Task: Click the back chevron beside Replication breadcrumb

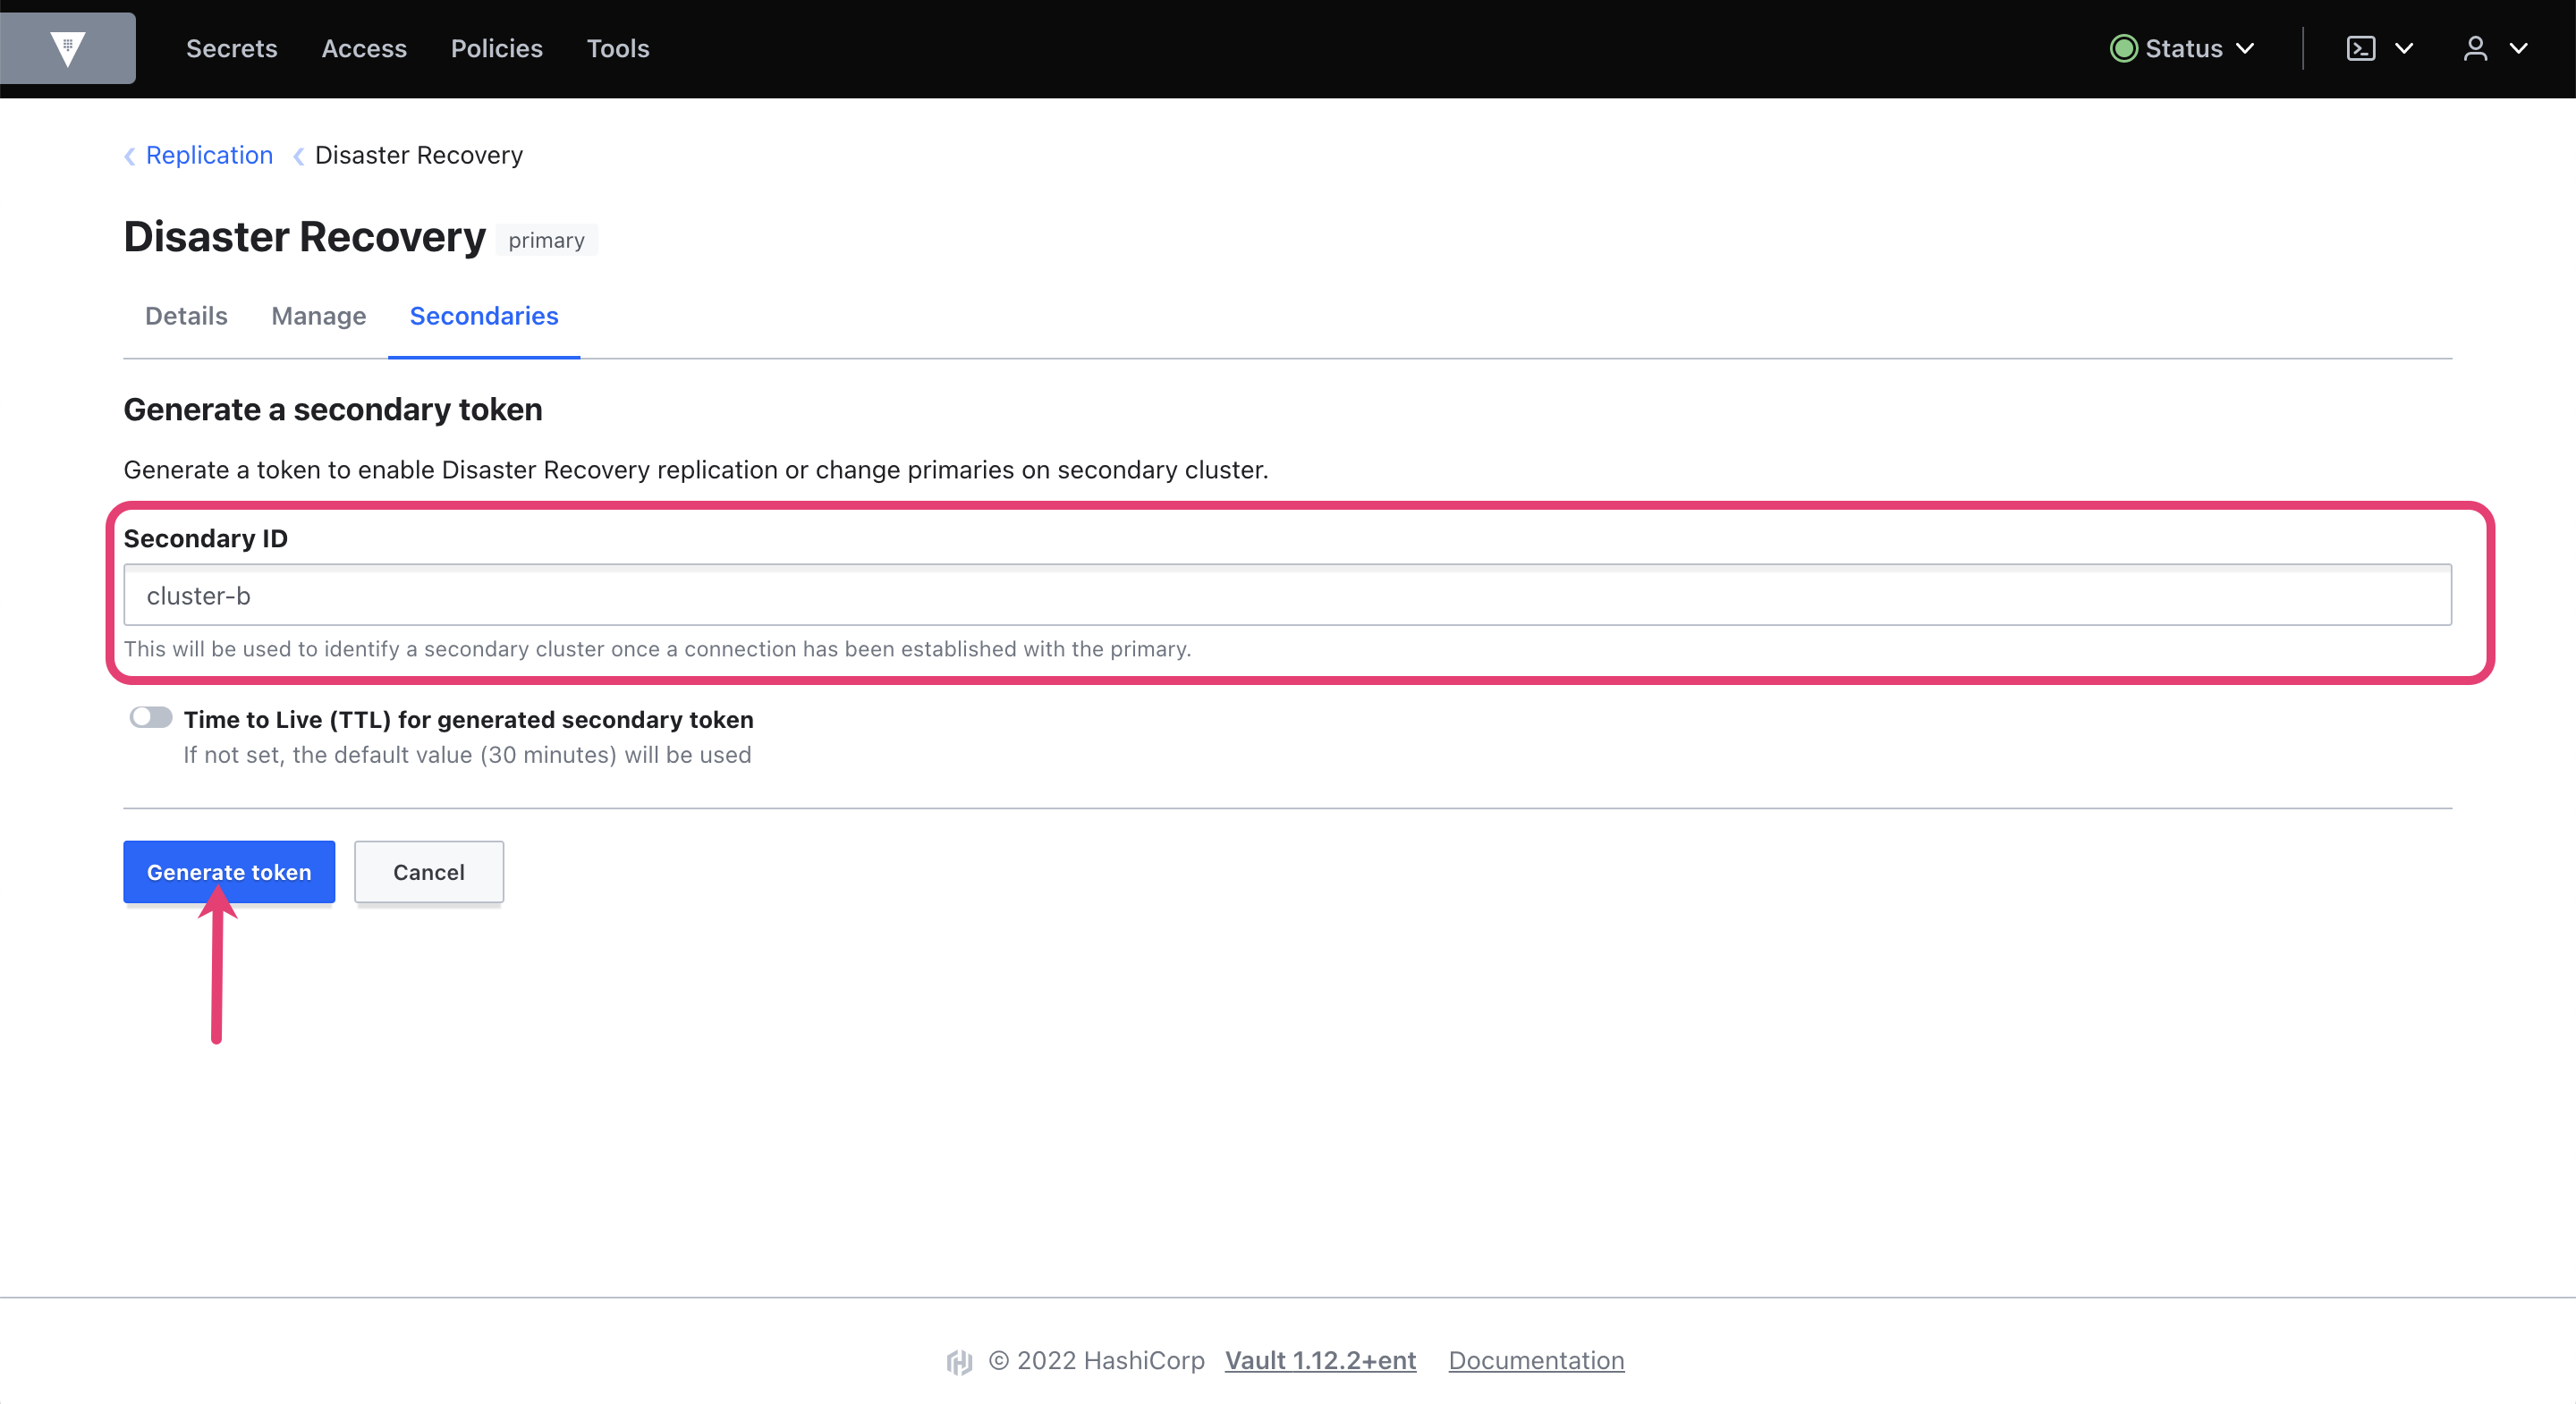Action: 130,156
